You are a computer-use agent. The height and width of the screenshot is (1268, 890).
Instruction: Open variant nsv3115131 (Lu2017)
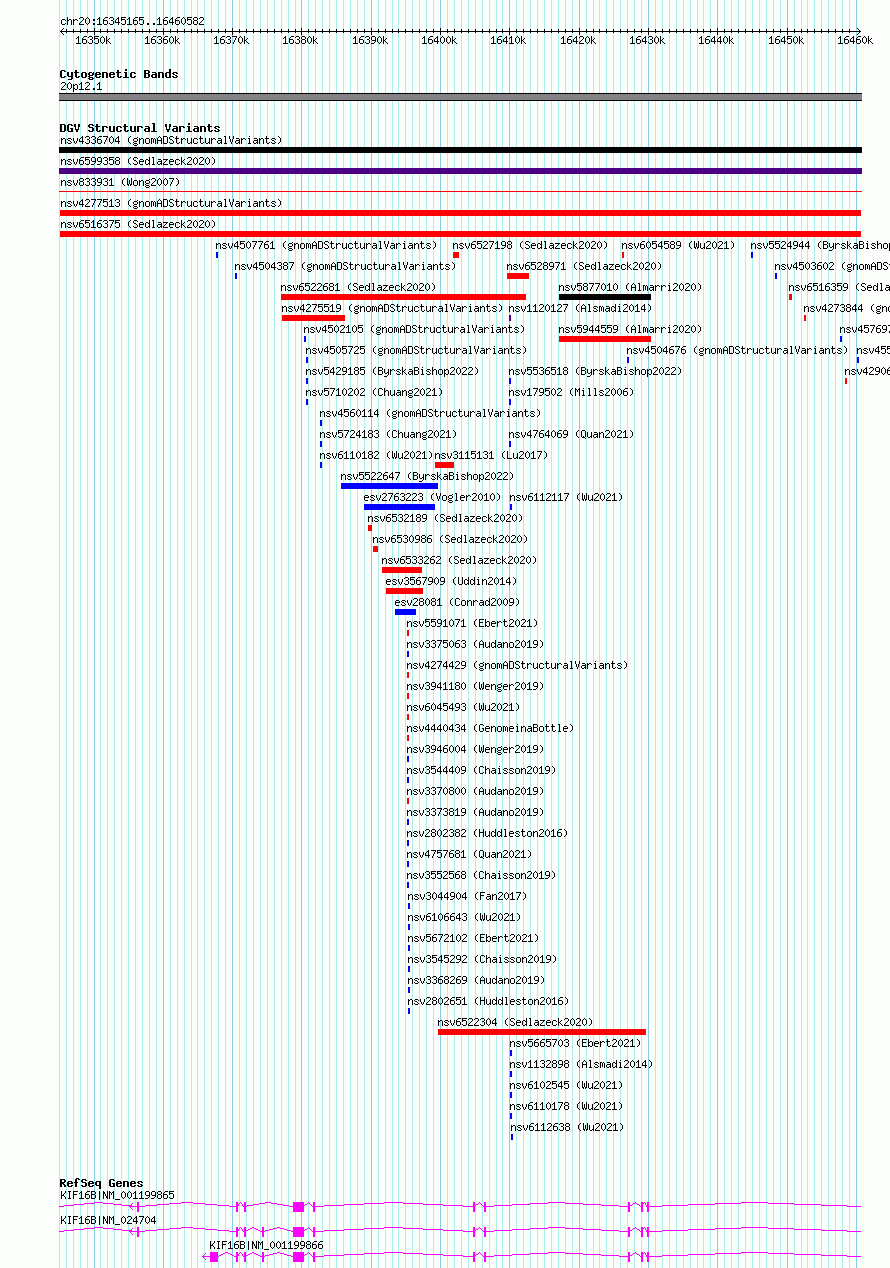[x=491, y=455]
